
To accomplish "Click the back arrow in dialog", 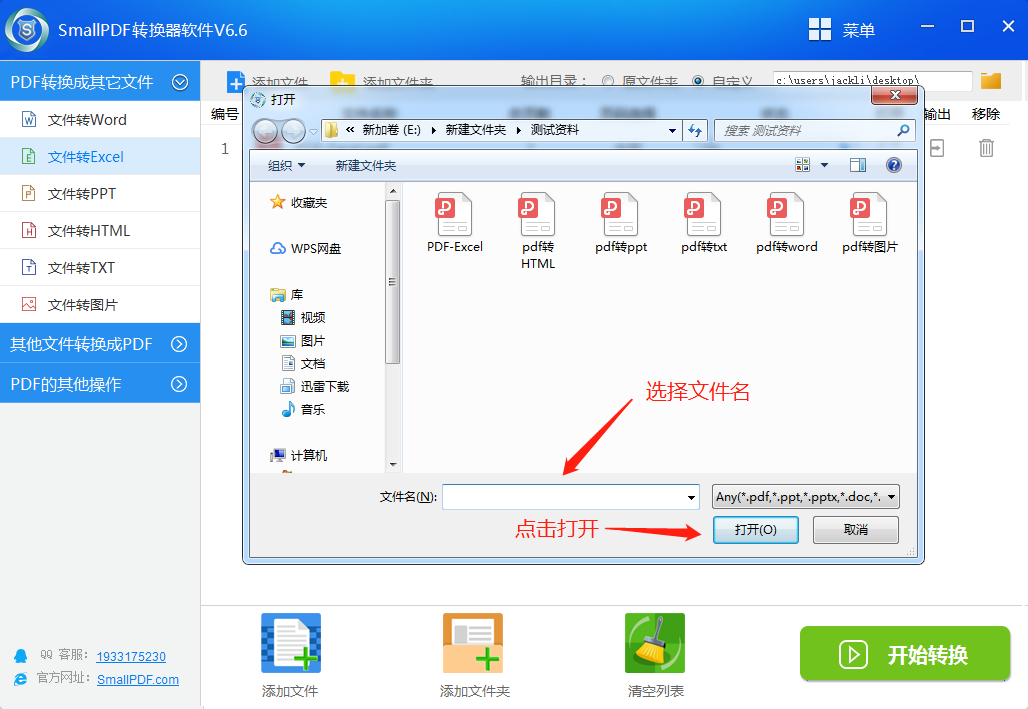I will [x=266, y=131].
